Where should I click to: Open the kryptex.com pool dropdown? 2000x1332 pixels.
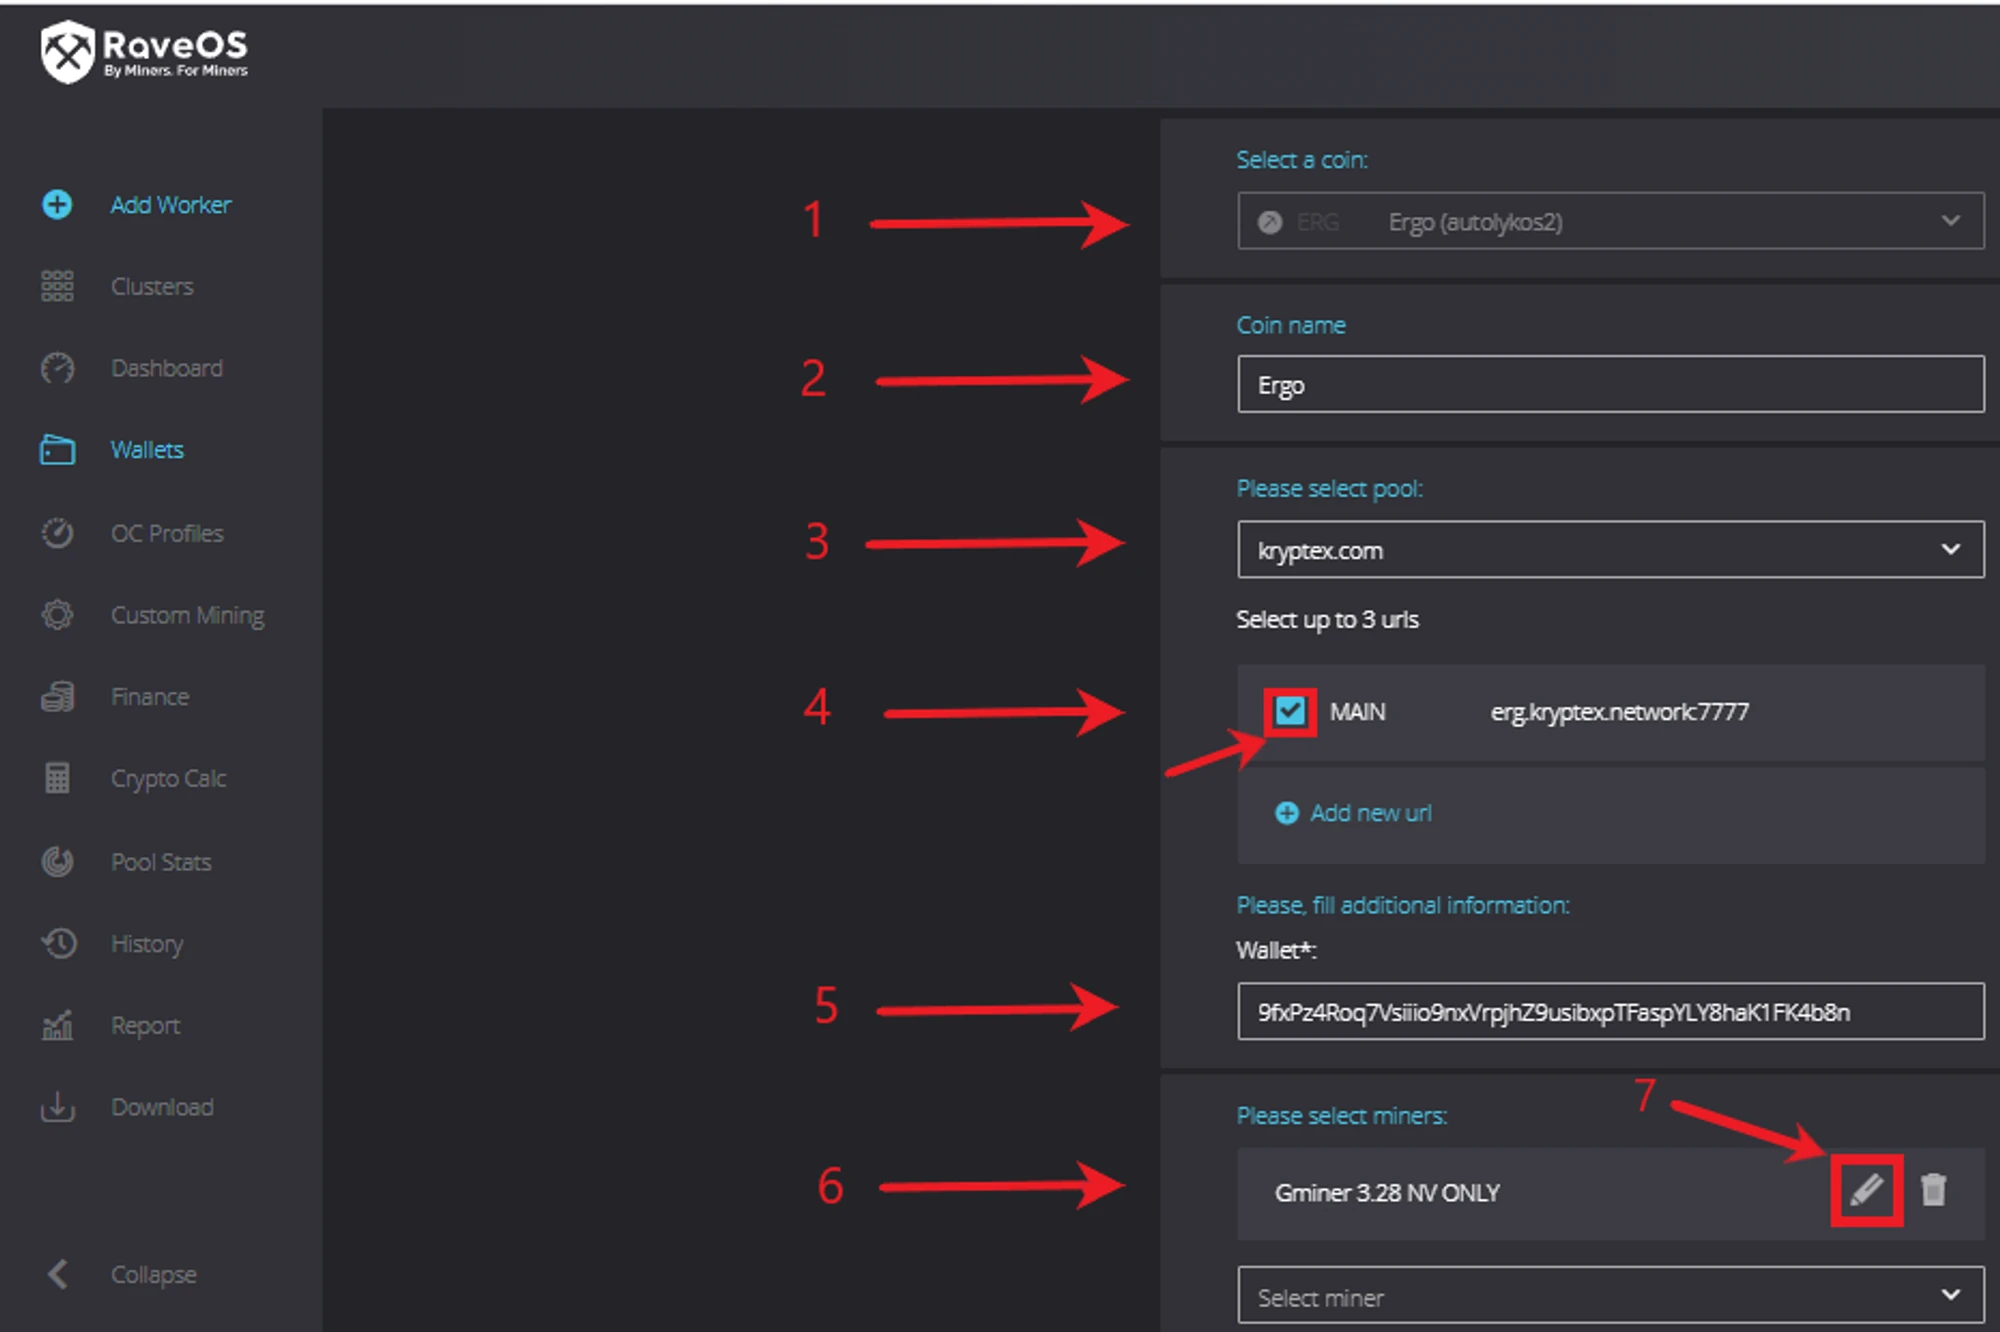pos(1610,550)
